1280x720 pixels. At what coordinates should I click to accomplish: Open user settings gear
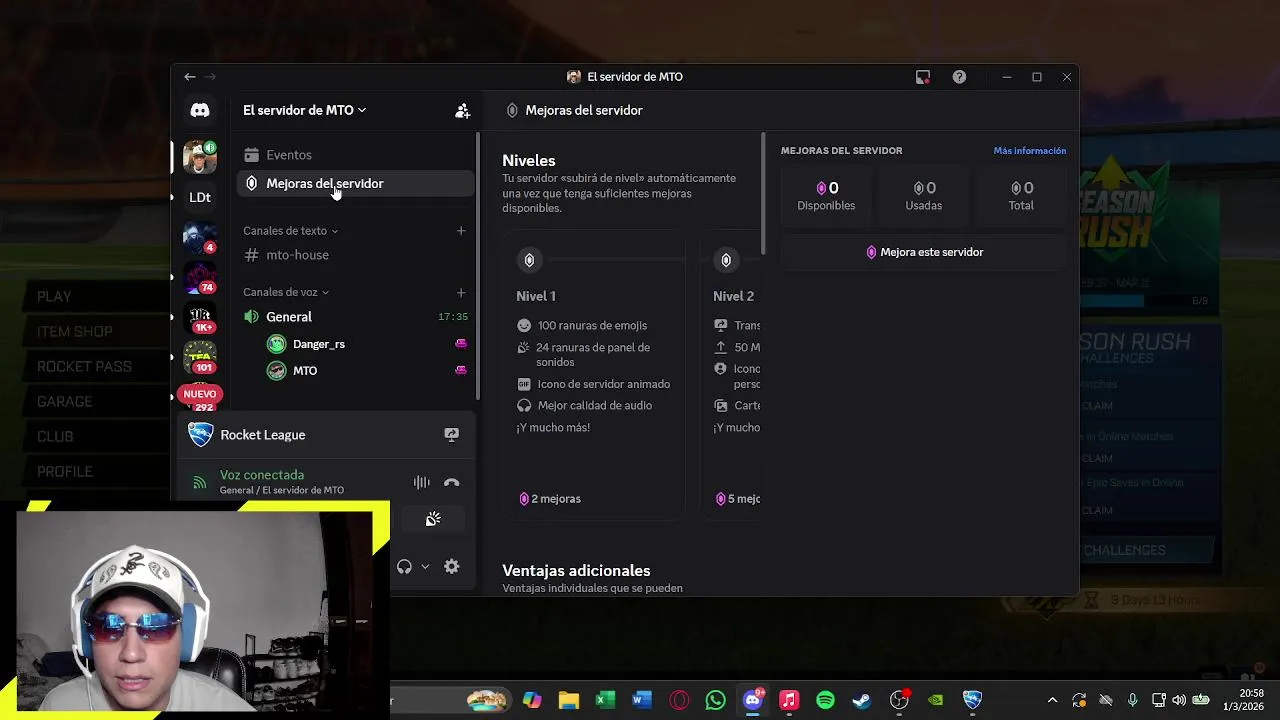[x=452, y=567]
